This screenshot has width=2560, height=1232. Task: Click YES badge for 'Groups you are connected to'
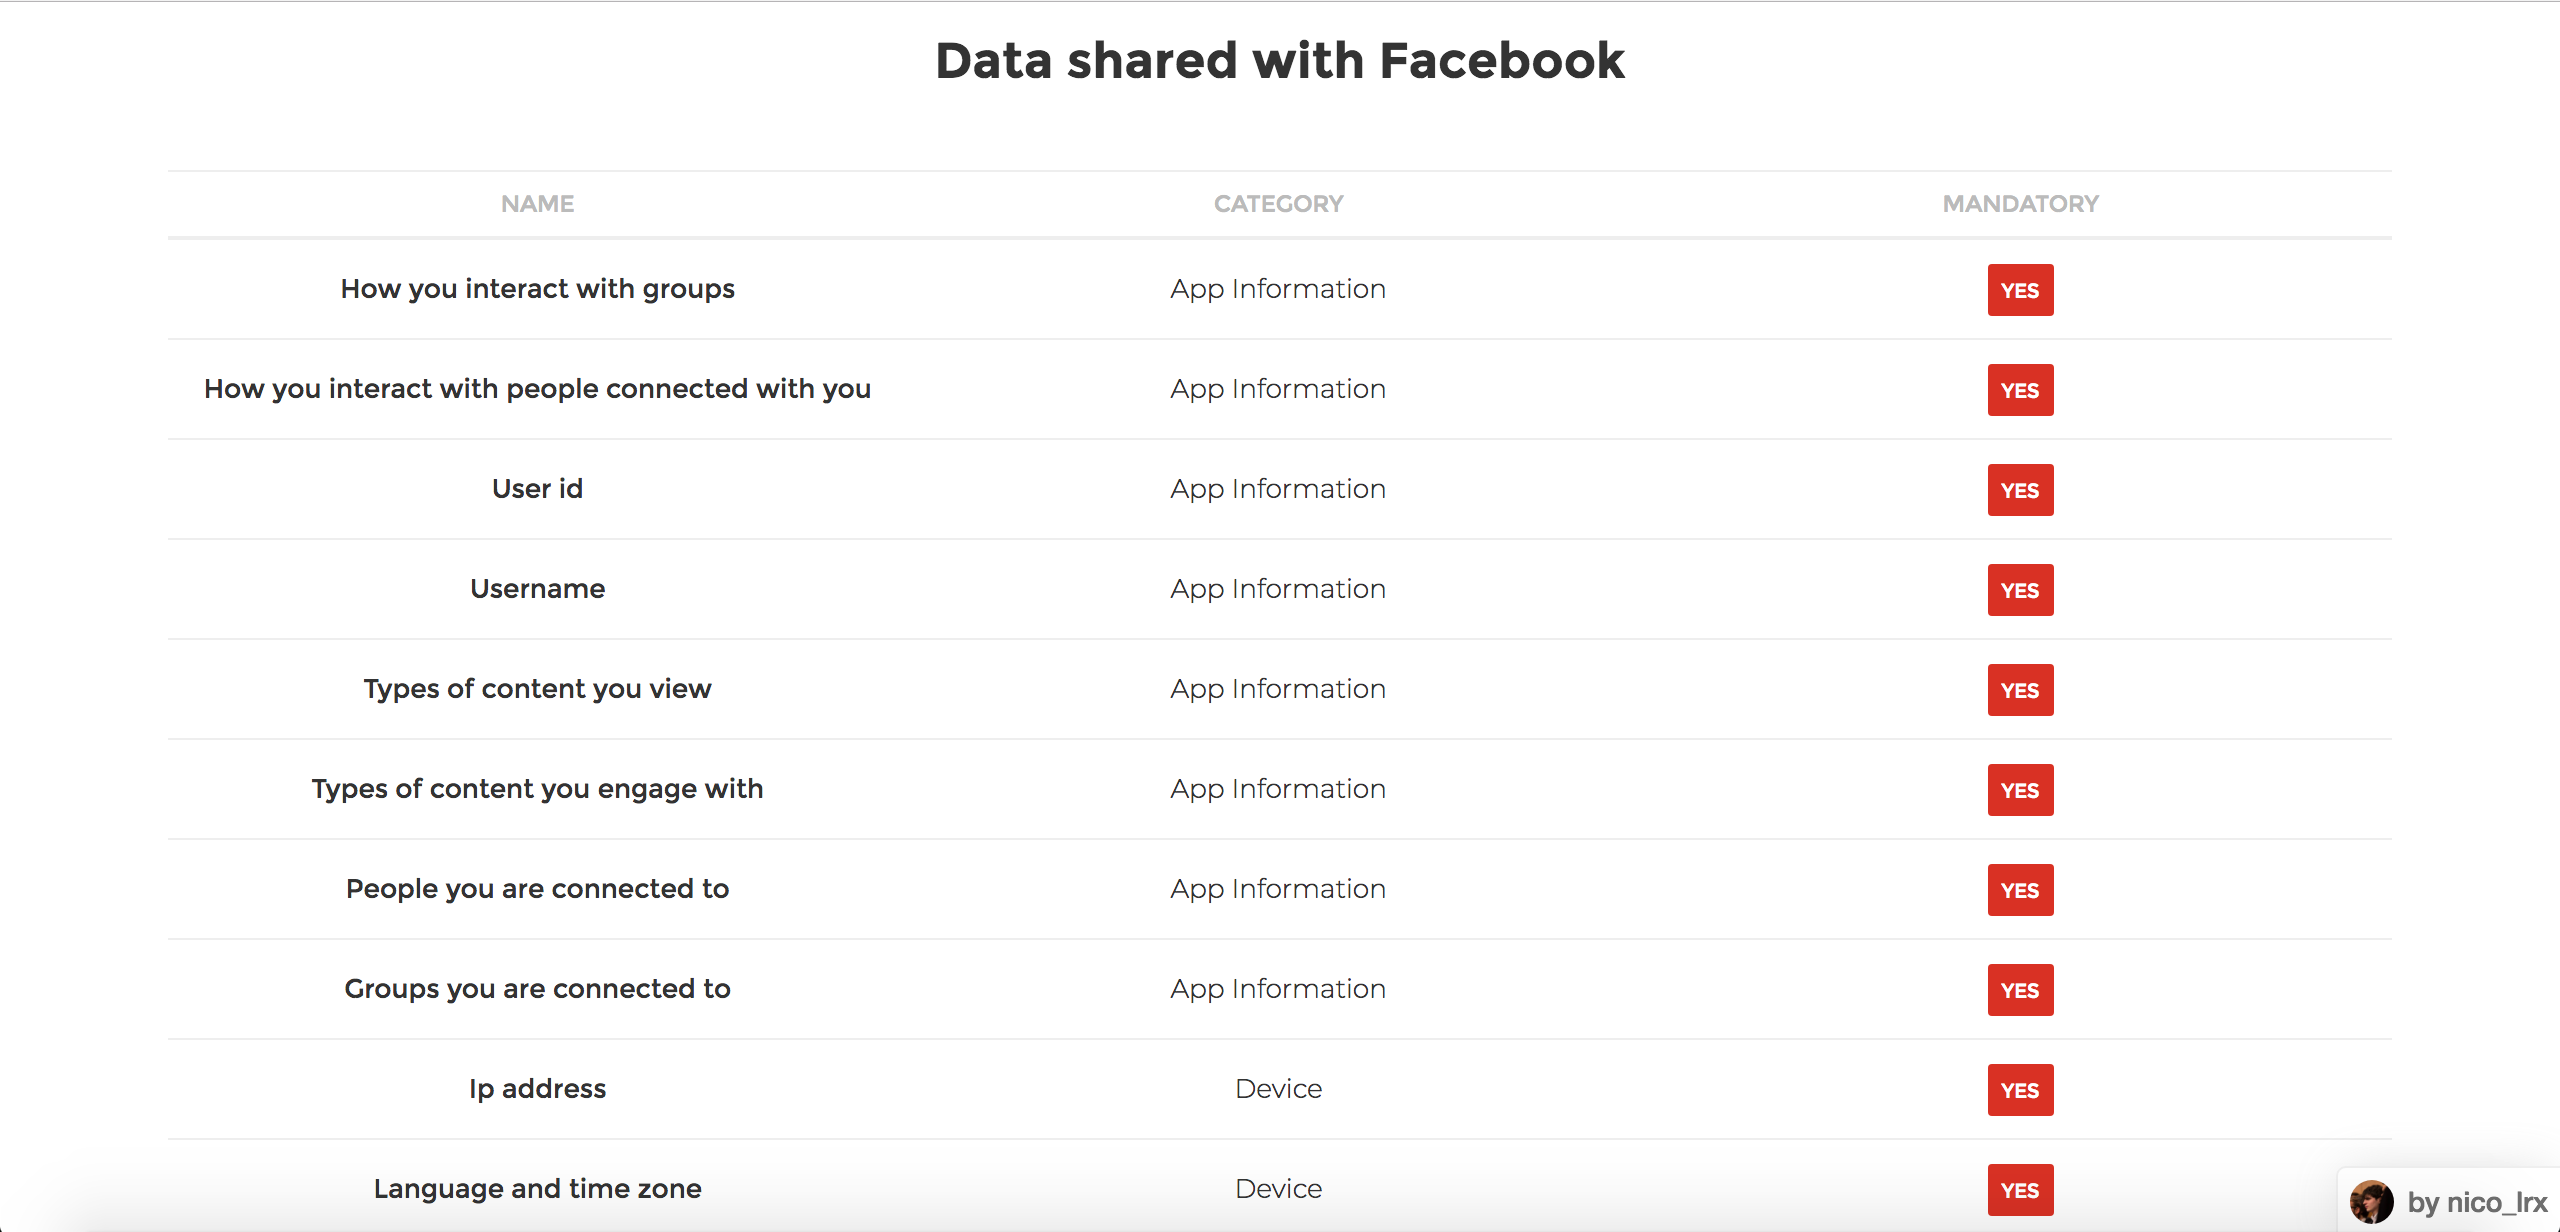tap(2020, 990)
